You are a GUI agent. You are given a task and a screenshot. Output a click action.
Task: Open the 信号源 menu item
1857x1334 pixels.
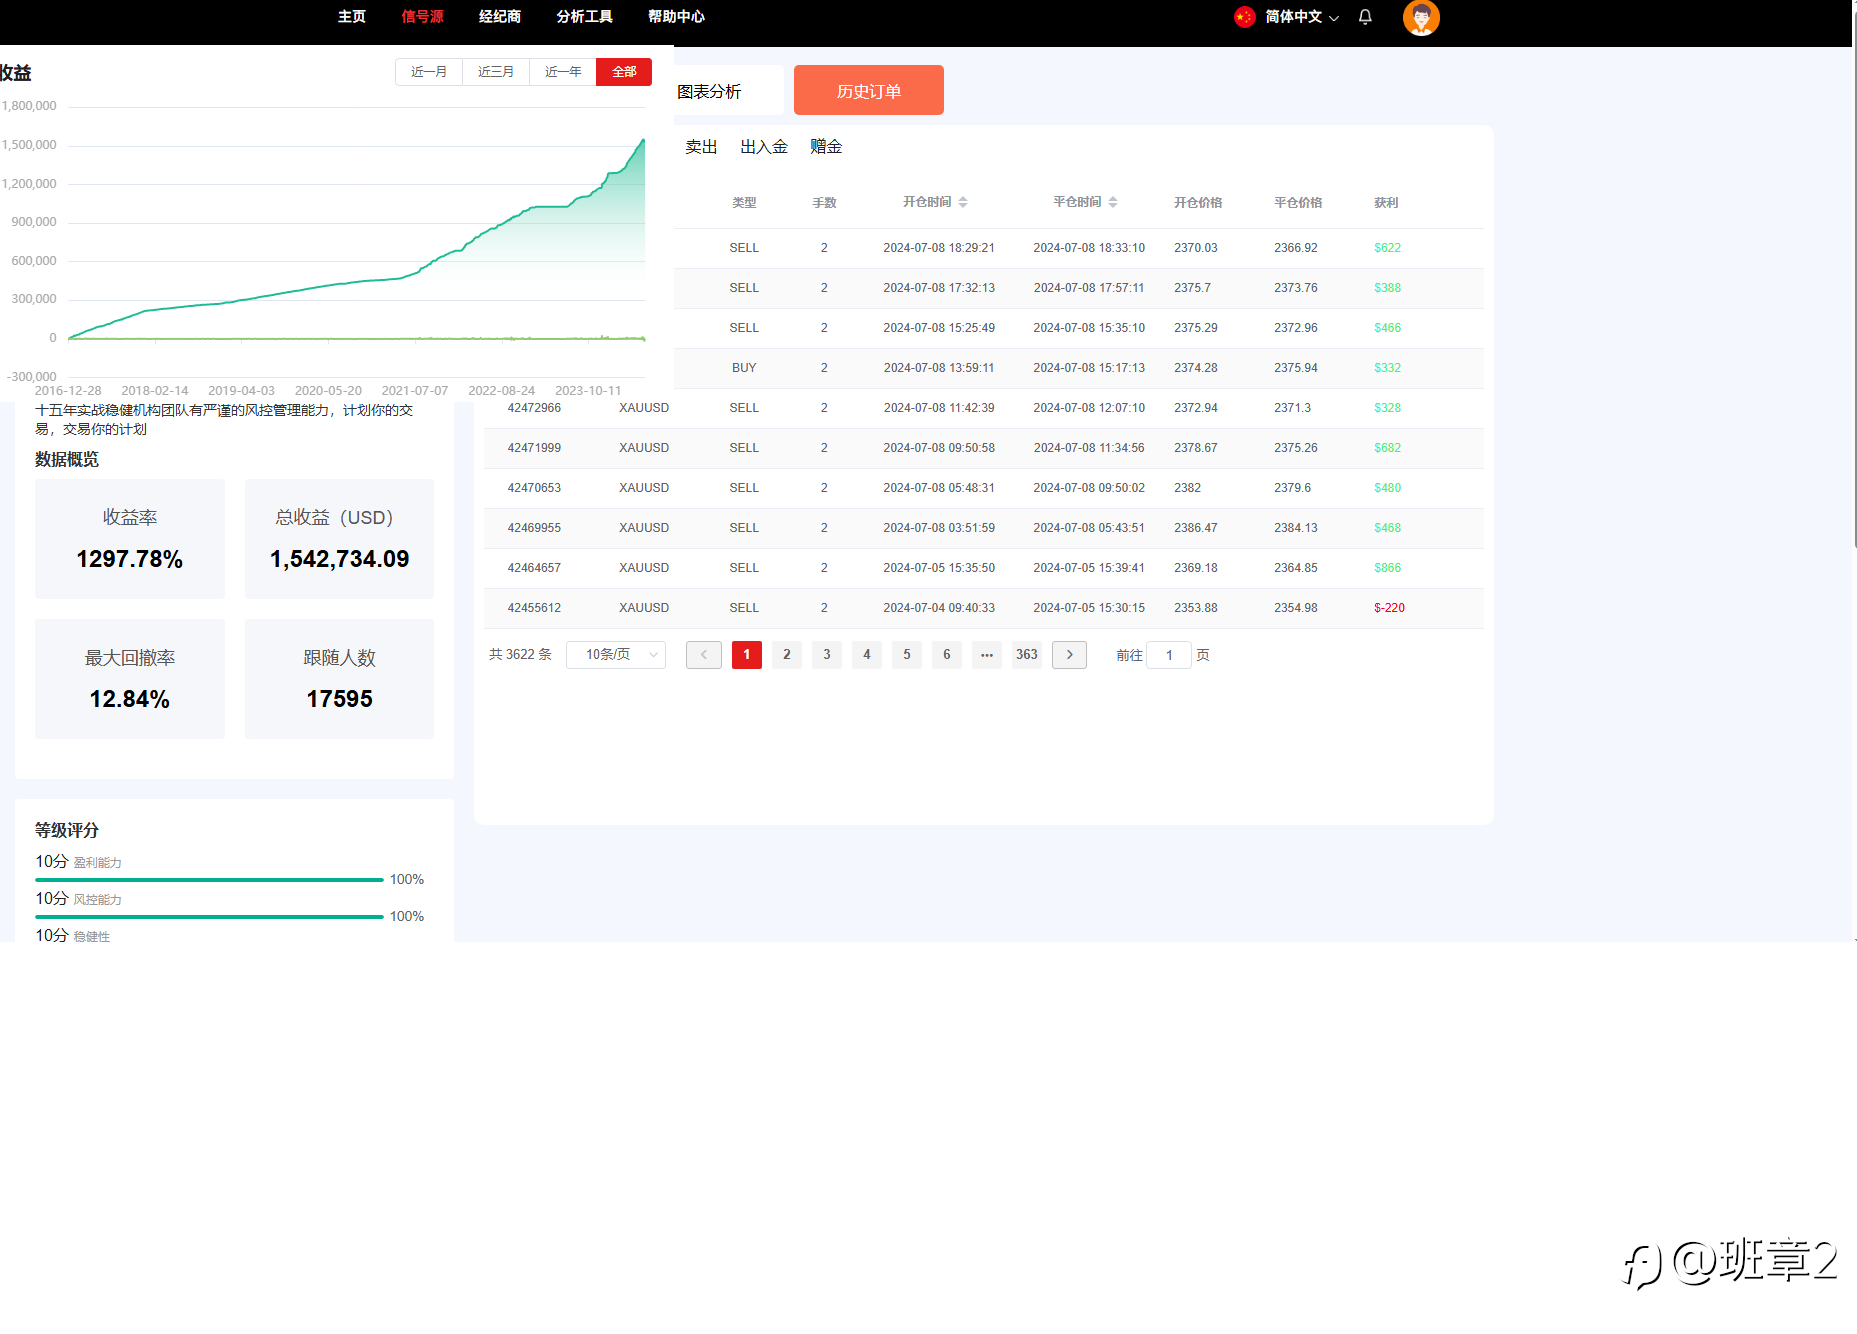point(422,17)
